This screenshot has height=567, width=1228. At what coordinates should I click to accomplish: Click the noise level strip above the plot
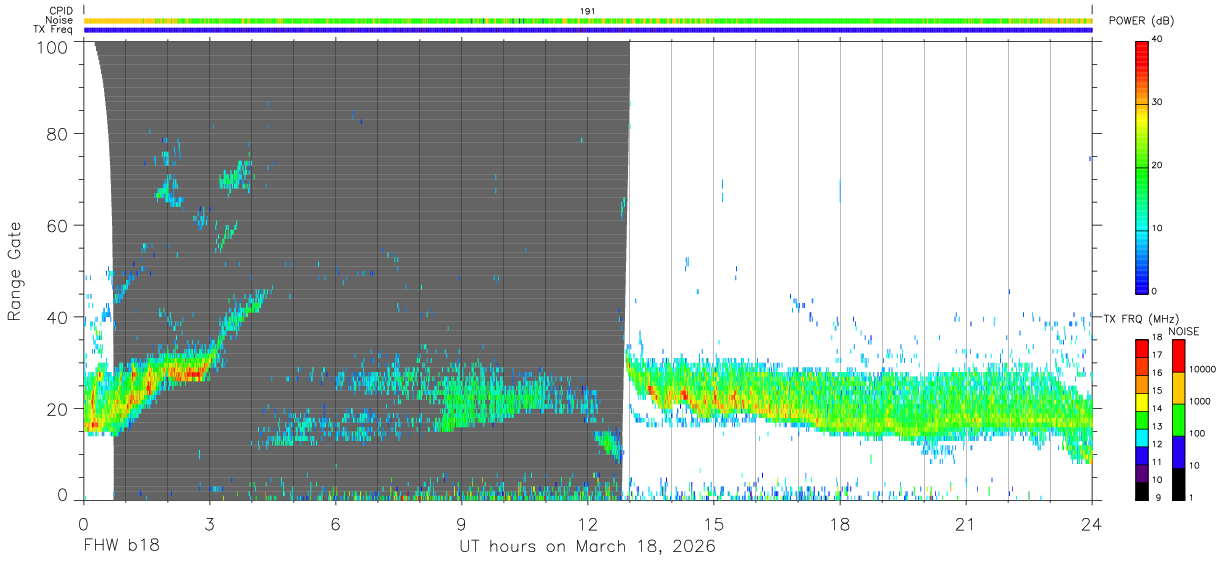coord(588,20)
